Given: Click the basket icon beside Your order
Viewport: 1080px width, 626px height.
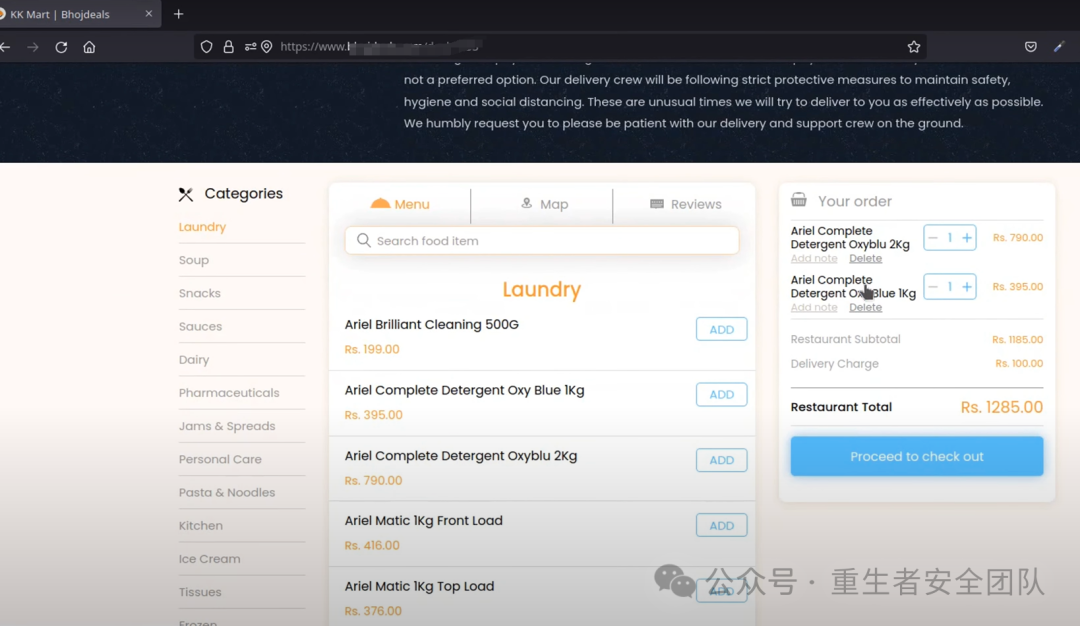Looking at the screenshot, I should pos(799,200).
